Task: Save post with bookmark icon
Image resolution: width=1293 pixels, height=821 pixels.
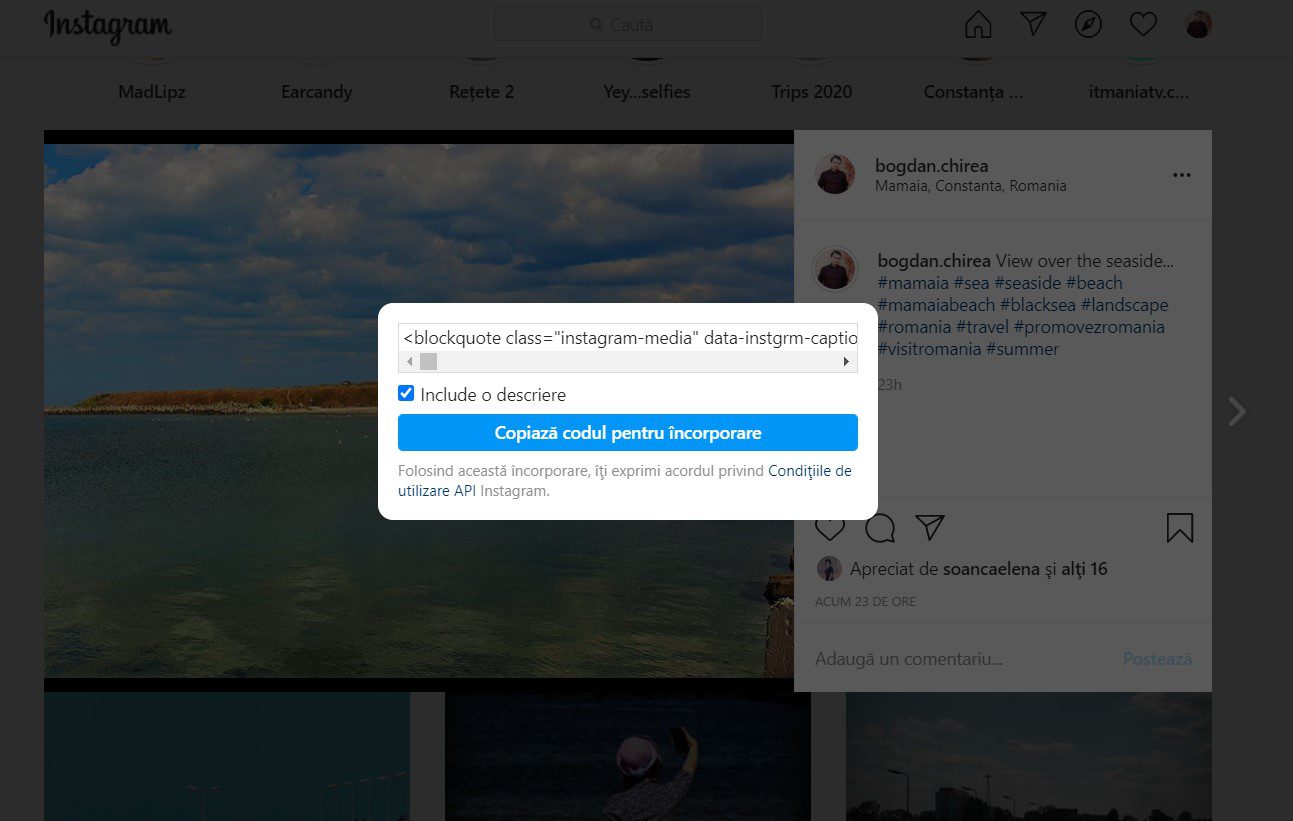Action: coord(1180,528)
